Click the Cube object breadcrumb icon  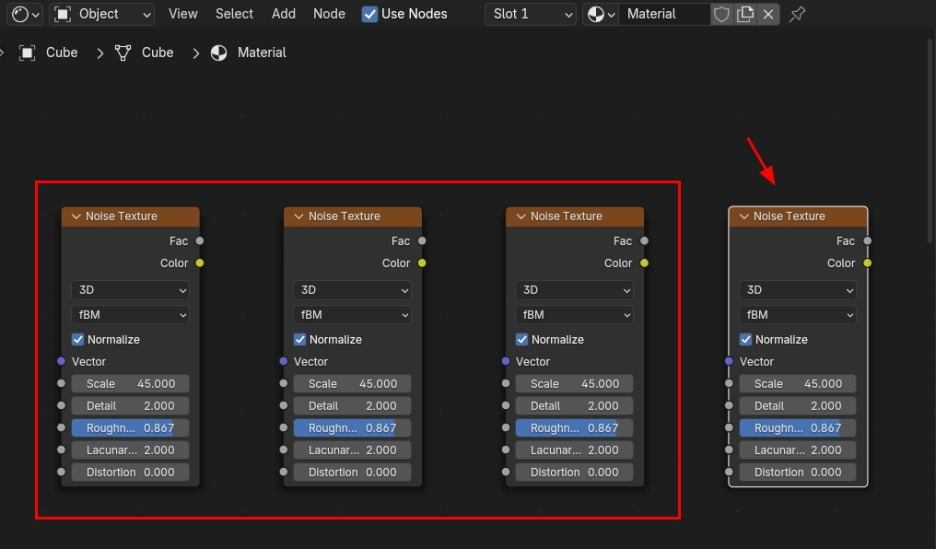[27, 53]
